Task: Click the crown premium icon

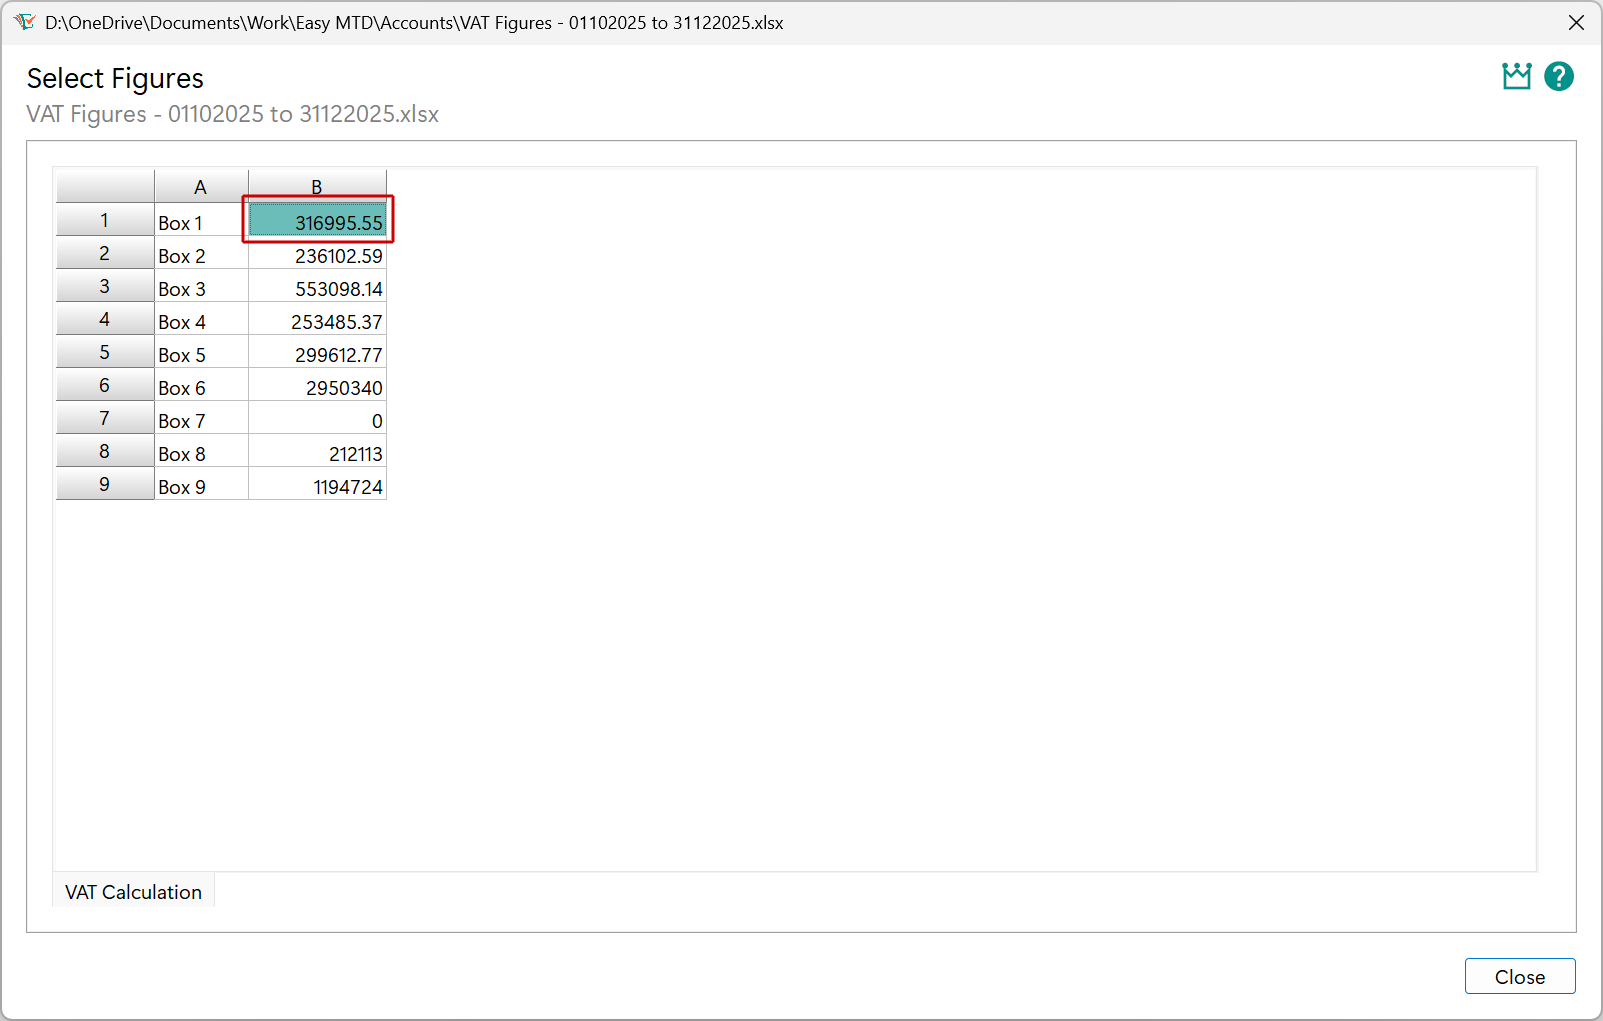Action: tap(1516, 77)
